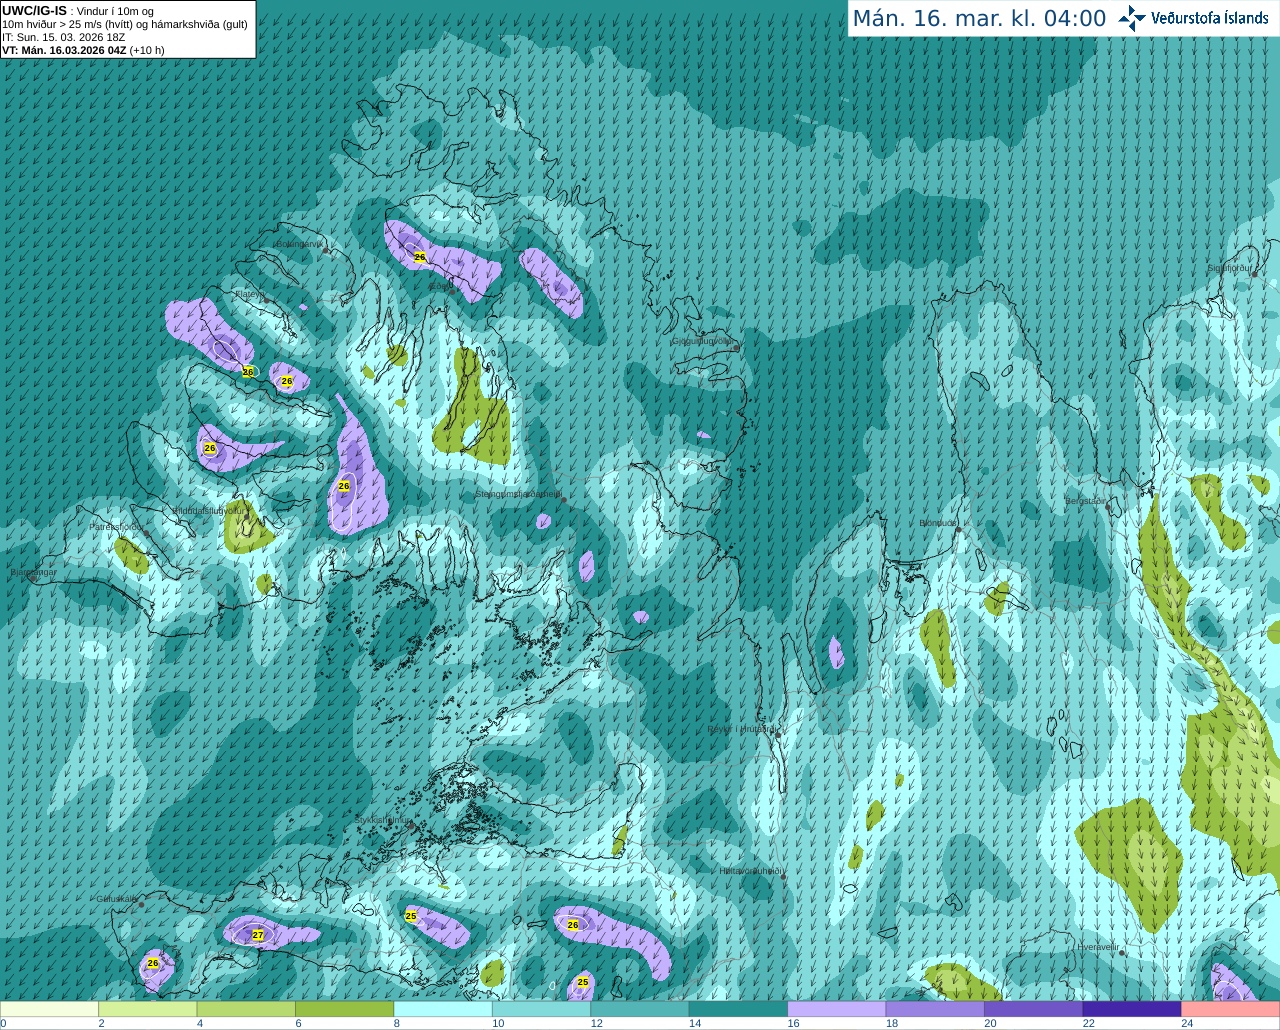
Task: Click the northernmost '26' gust label
Action: click(420, 257)
